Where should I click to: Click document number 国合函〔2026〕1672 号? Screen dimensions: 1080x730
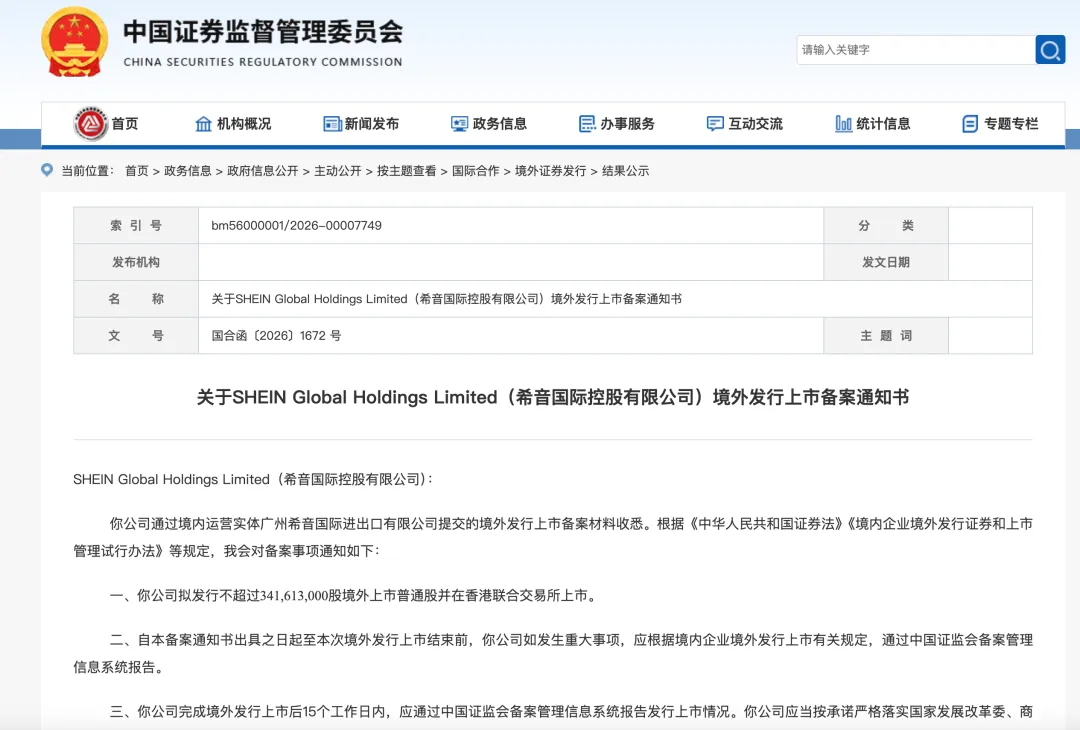click(x=276, y=336)
